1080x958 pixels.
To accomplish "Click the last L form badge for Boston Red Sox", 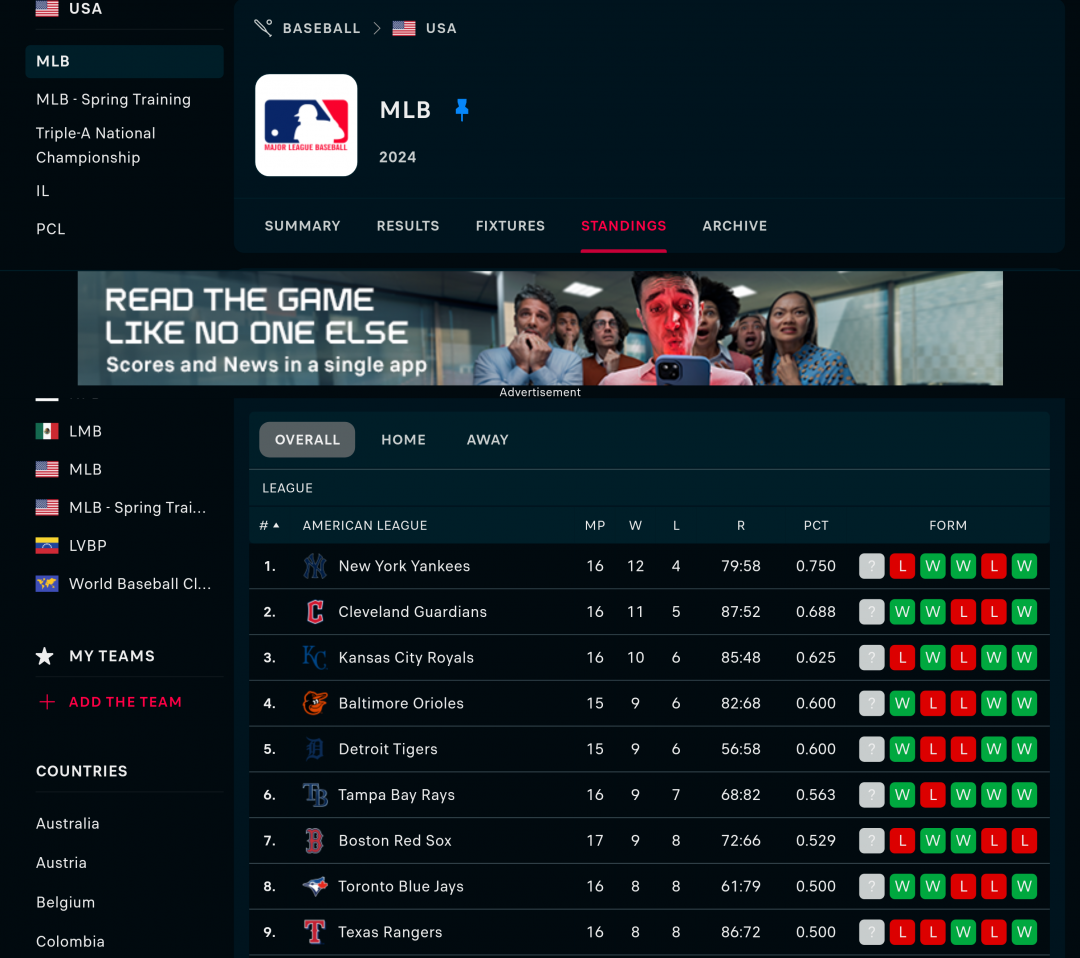I will pos(1024,841).
